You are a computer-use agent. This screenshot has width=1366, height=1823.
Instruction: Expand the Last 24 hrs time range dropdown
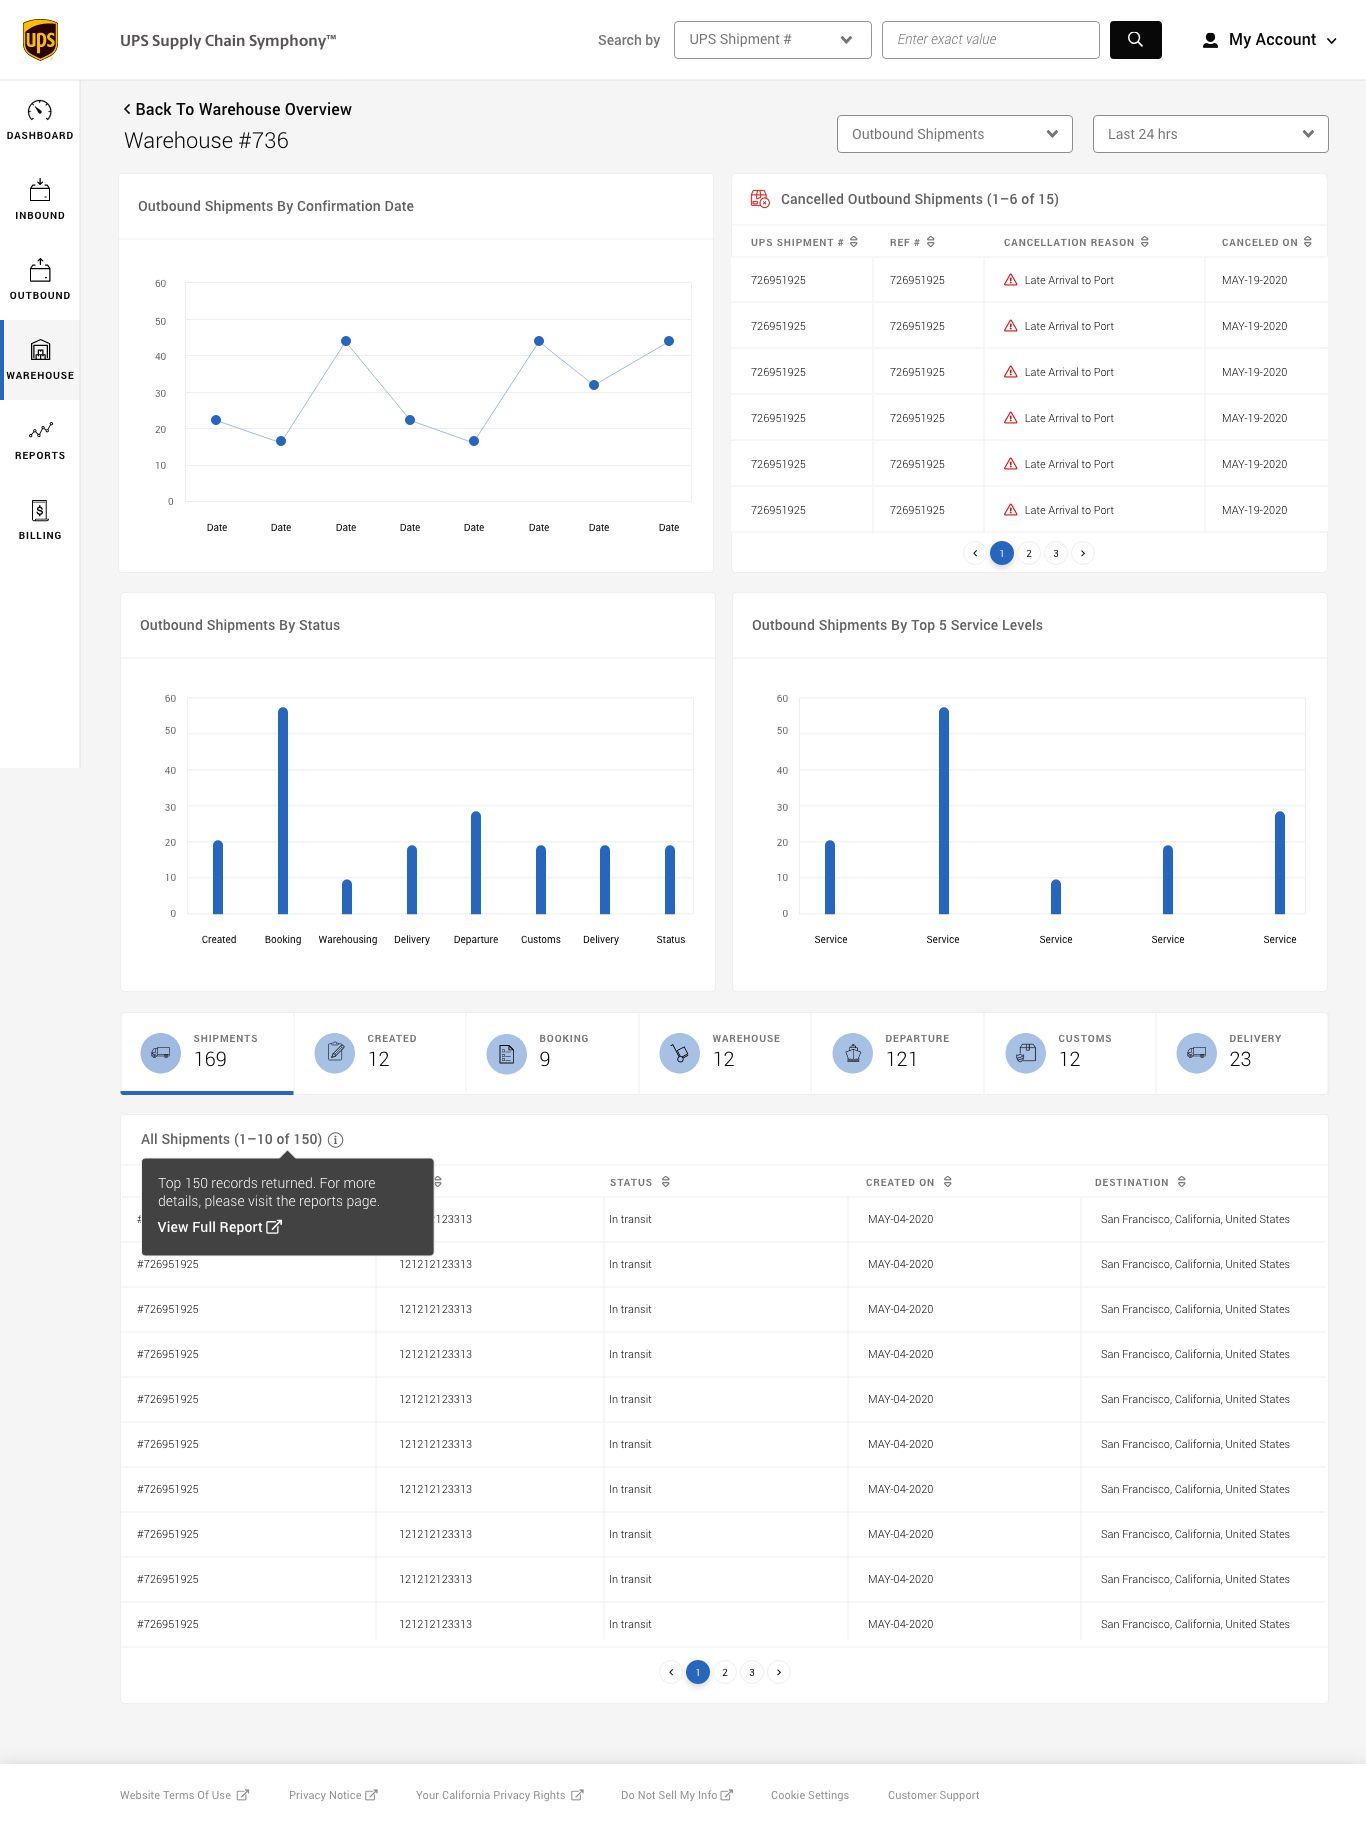coord(1211,134)
